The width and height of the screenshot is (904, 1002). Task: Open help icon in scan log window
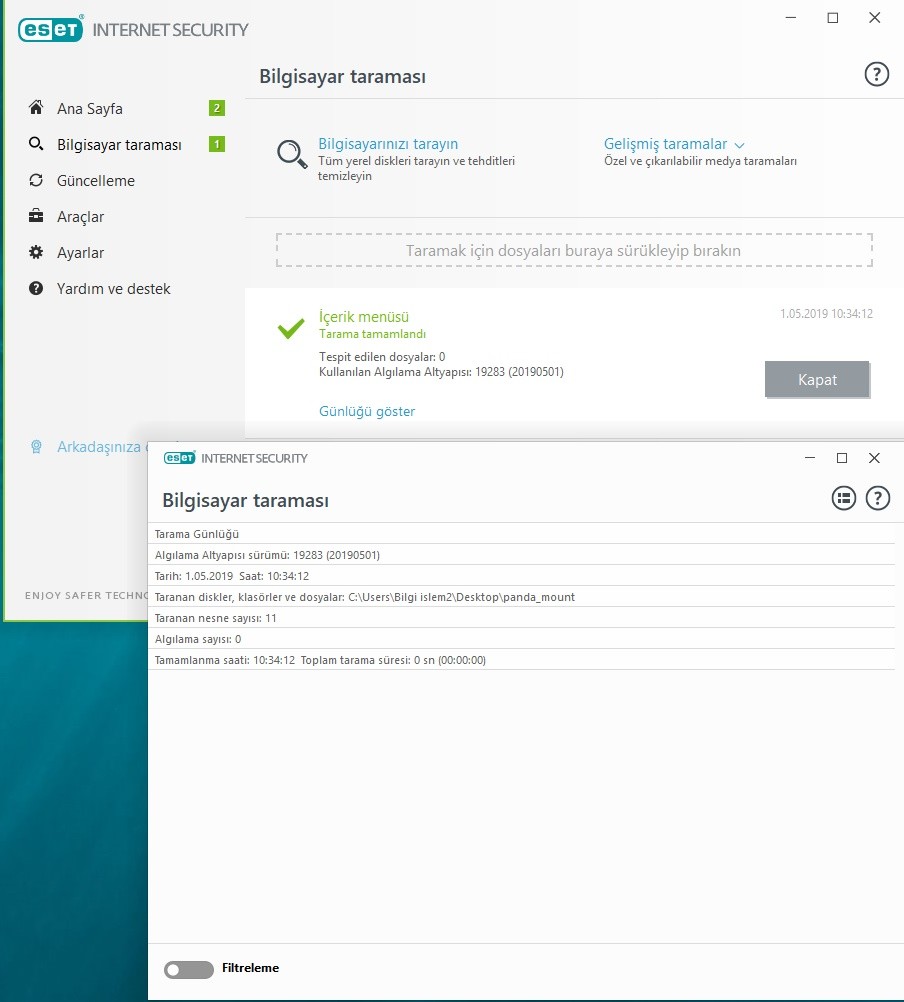pyautogui.click(x=878, y=498)
